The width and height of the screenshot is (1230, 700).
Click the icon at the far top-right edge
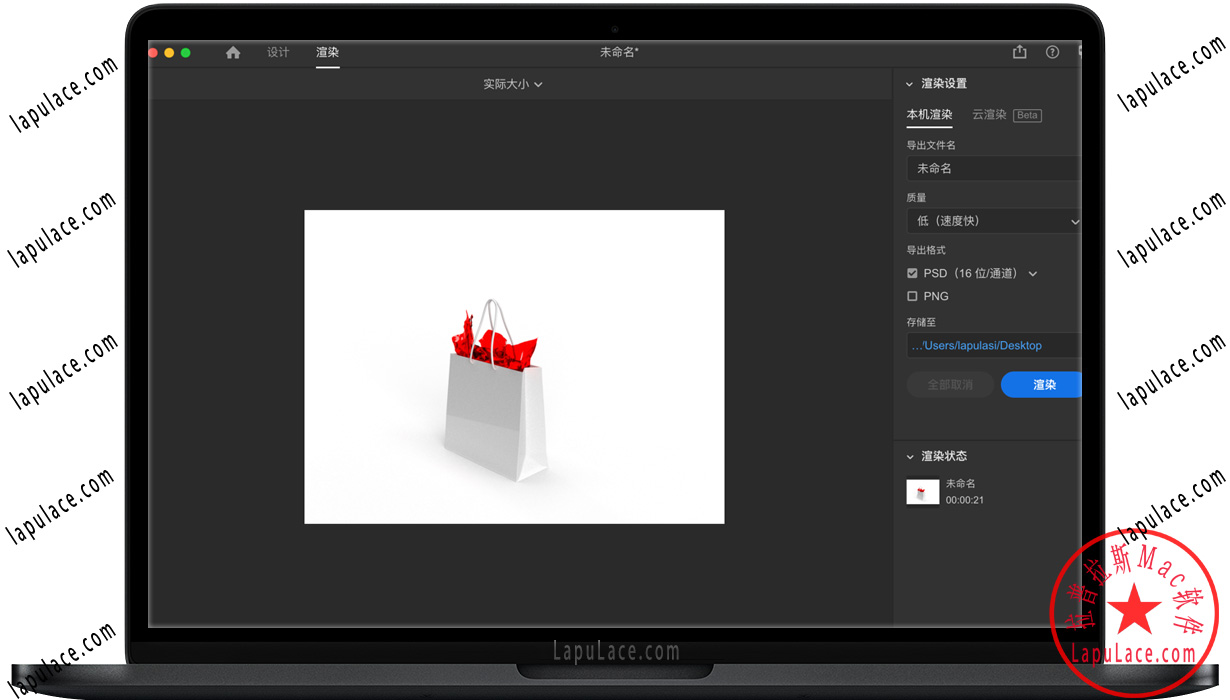point(1082,52)
